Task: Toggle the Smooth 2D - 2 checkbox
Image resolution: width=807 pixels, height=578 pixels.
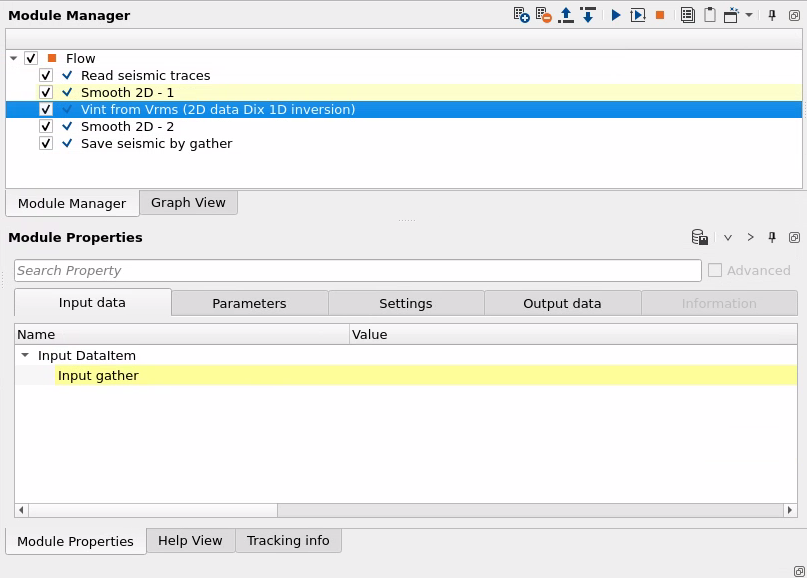Action: [x=46, y=127]
